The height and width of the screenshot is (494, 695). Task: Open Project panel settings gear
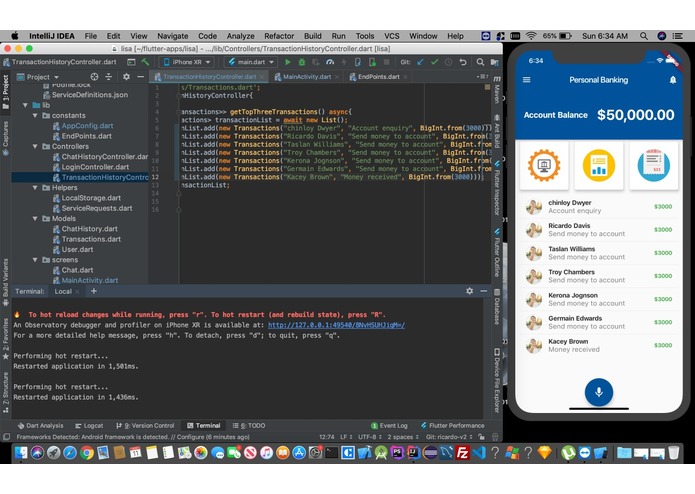pyautogui.click(x=126, y=77)
